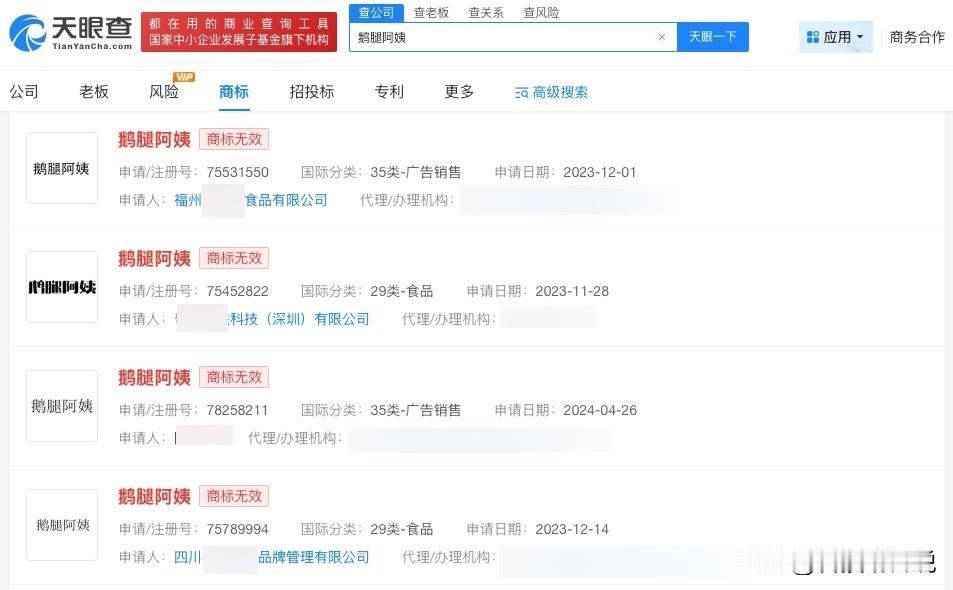Open 鹅腿阿姨 title dated 2023-12-01
The height and width of the screenshot is (590, 953).
154,139
